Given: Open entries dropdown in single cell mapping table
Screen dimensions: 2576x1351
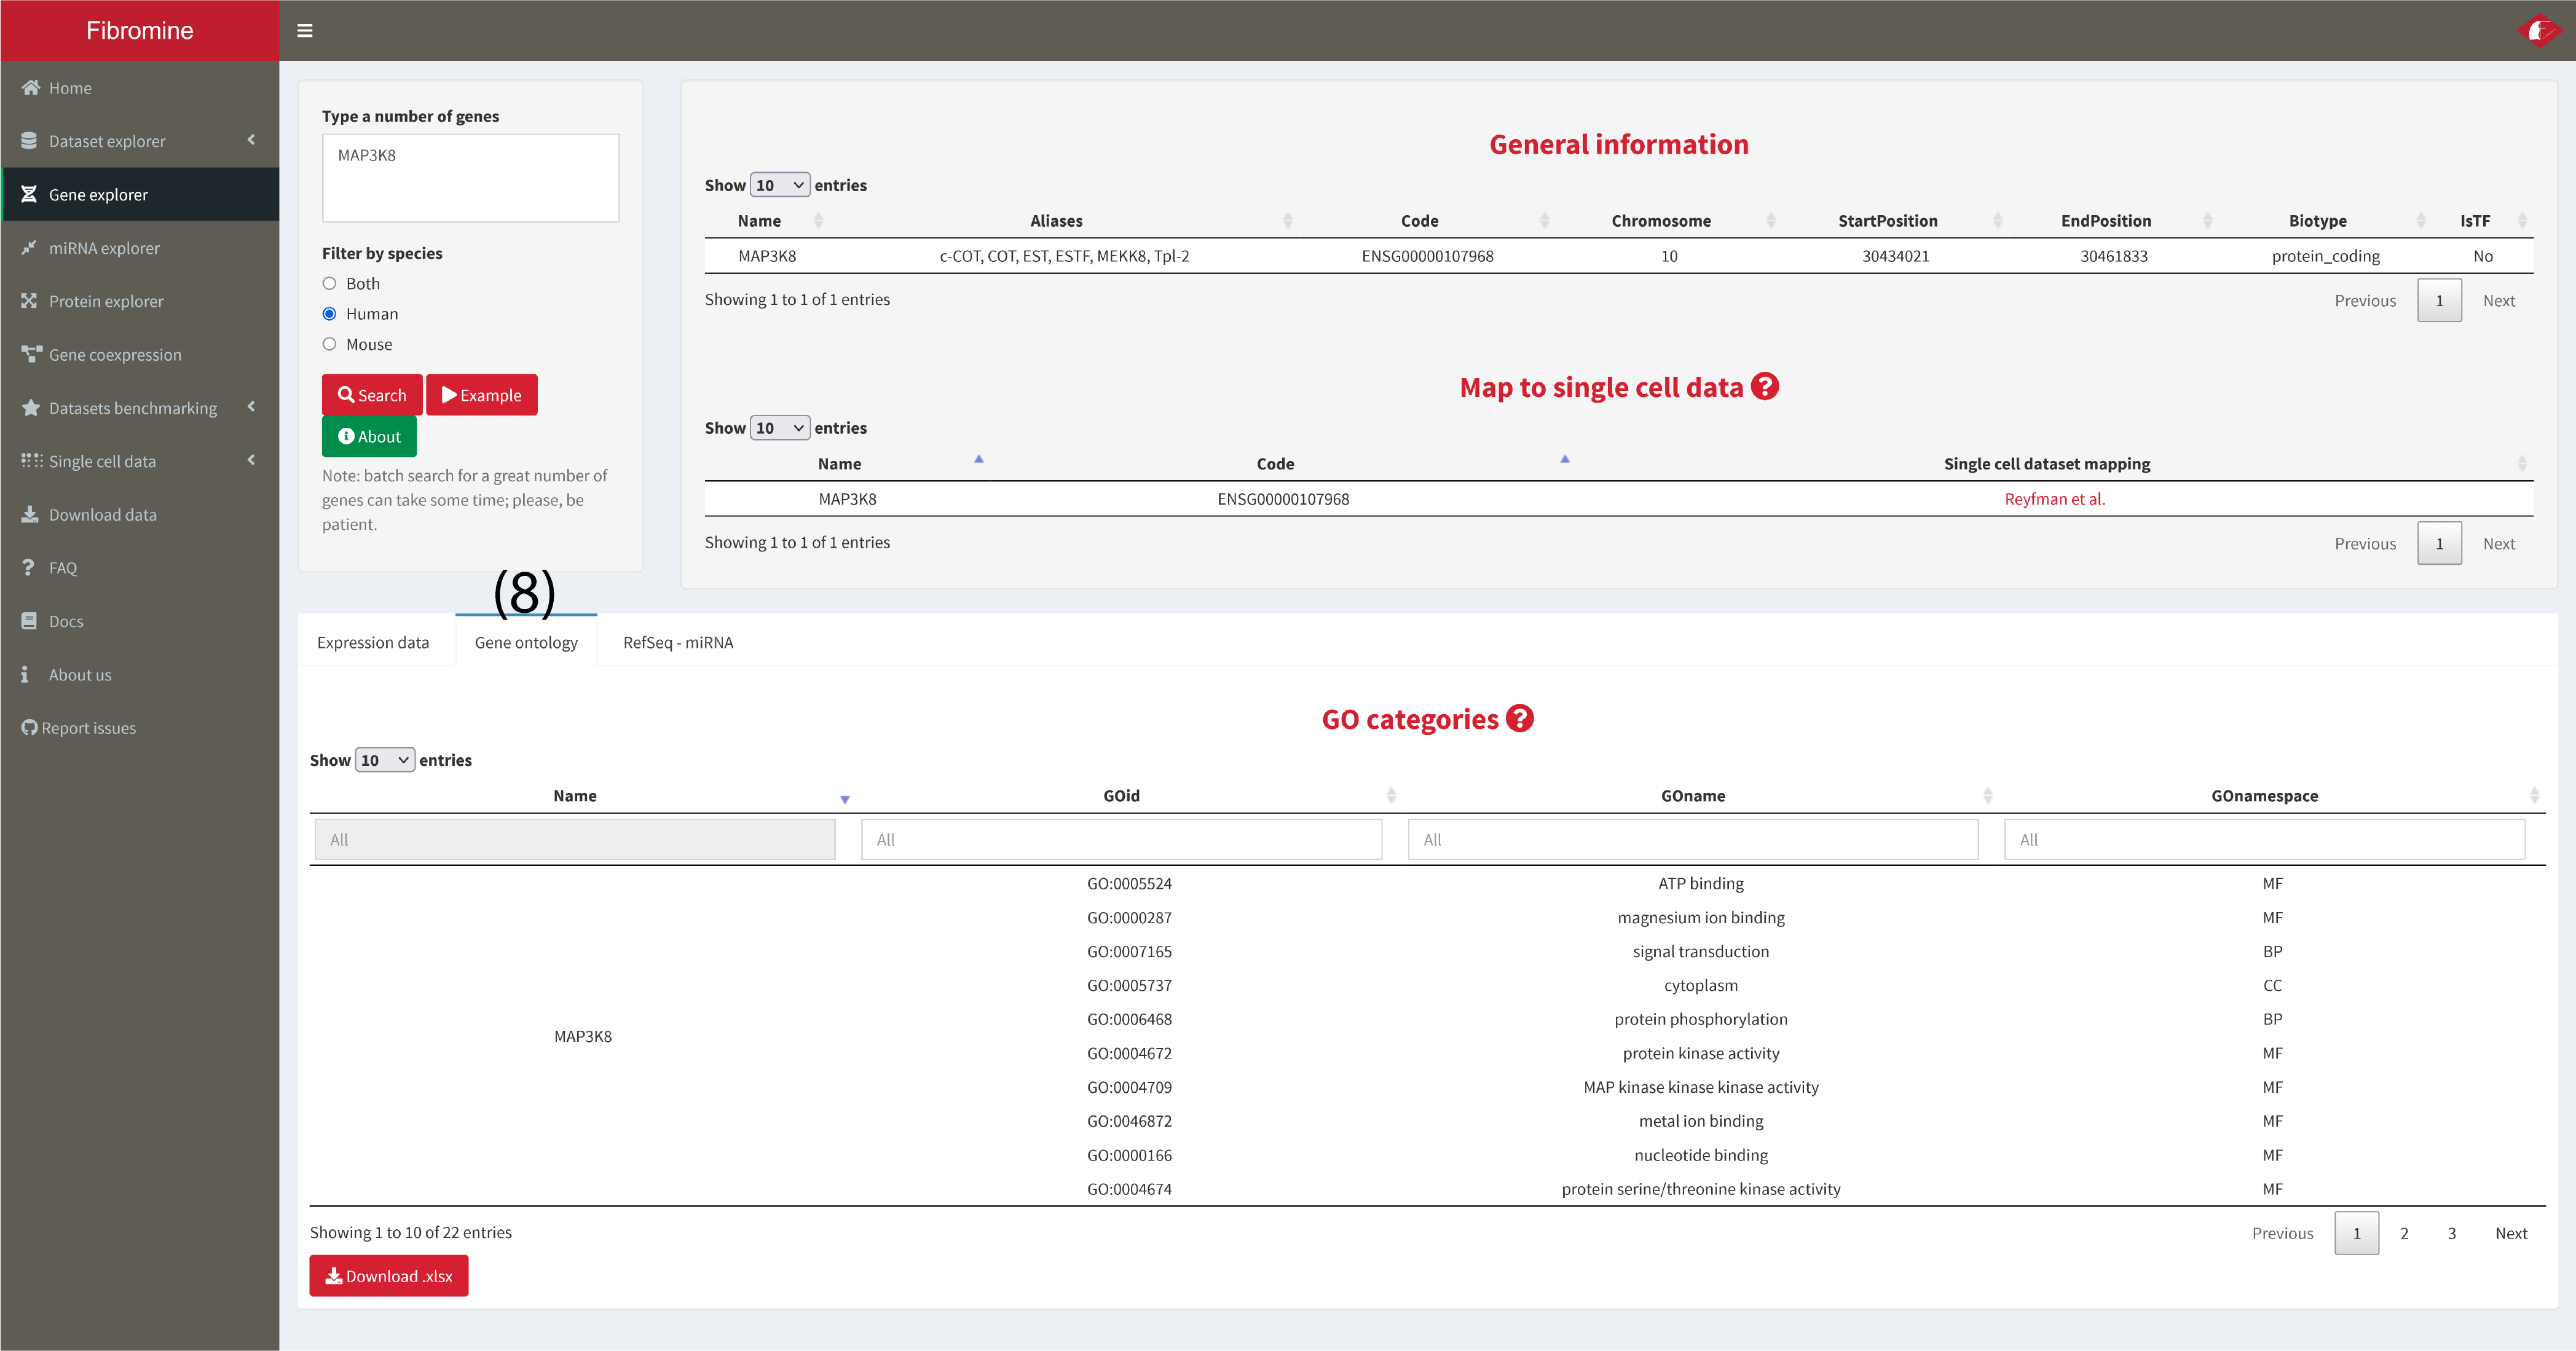Looking at the screenshot, I should point(780,428).
